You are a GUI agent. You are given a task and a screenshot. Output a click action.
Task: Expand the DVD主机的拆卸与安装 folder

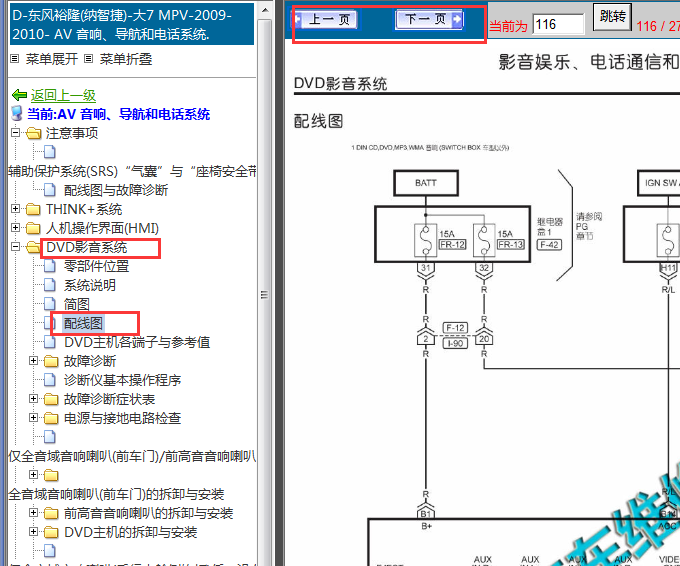point(33,531)
